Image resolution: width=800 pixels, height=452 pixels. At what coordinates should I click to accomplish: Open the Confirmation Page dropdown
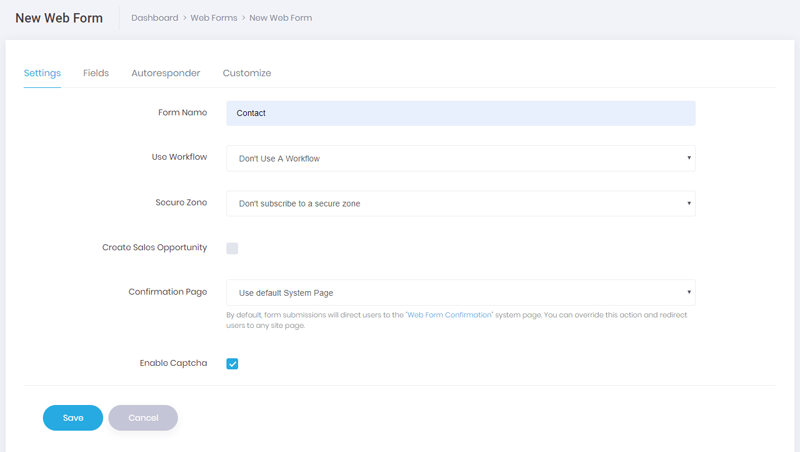(461, 292)
